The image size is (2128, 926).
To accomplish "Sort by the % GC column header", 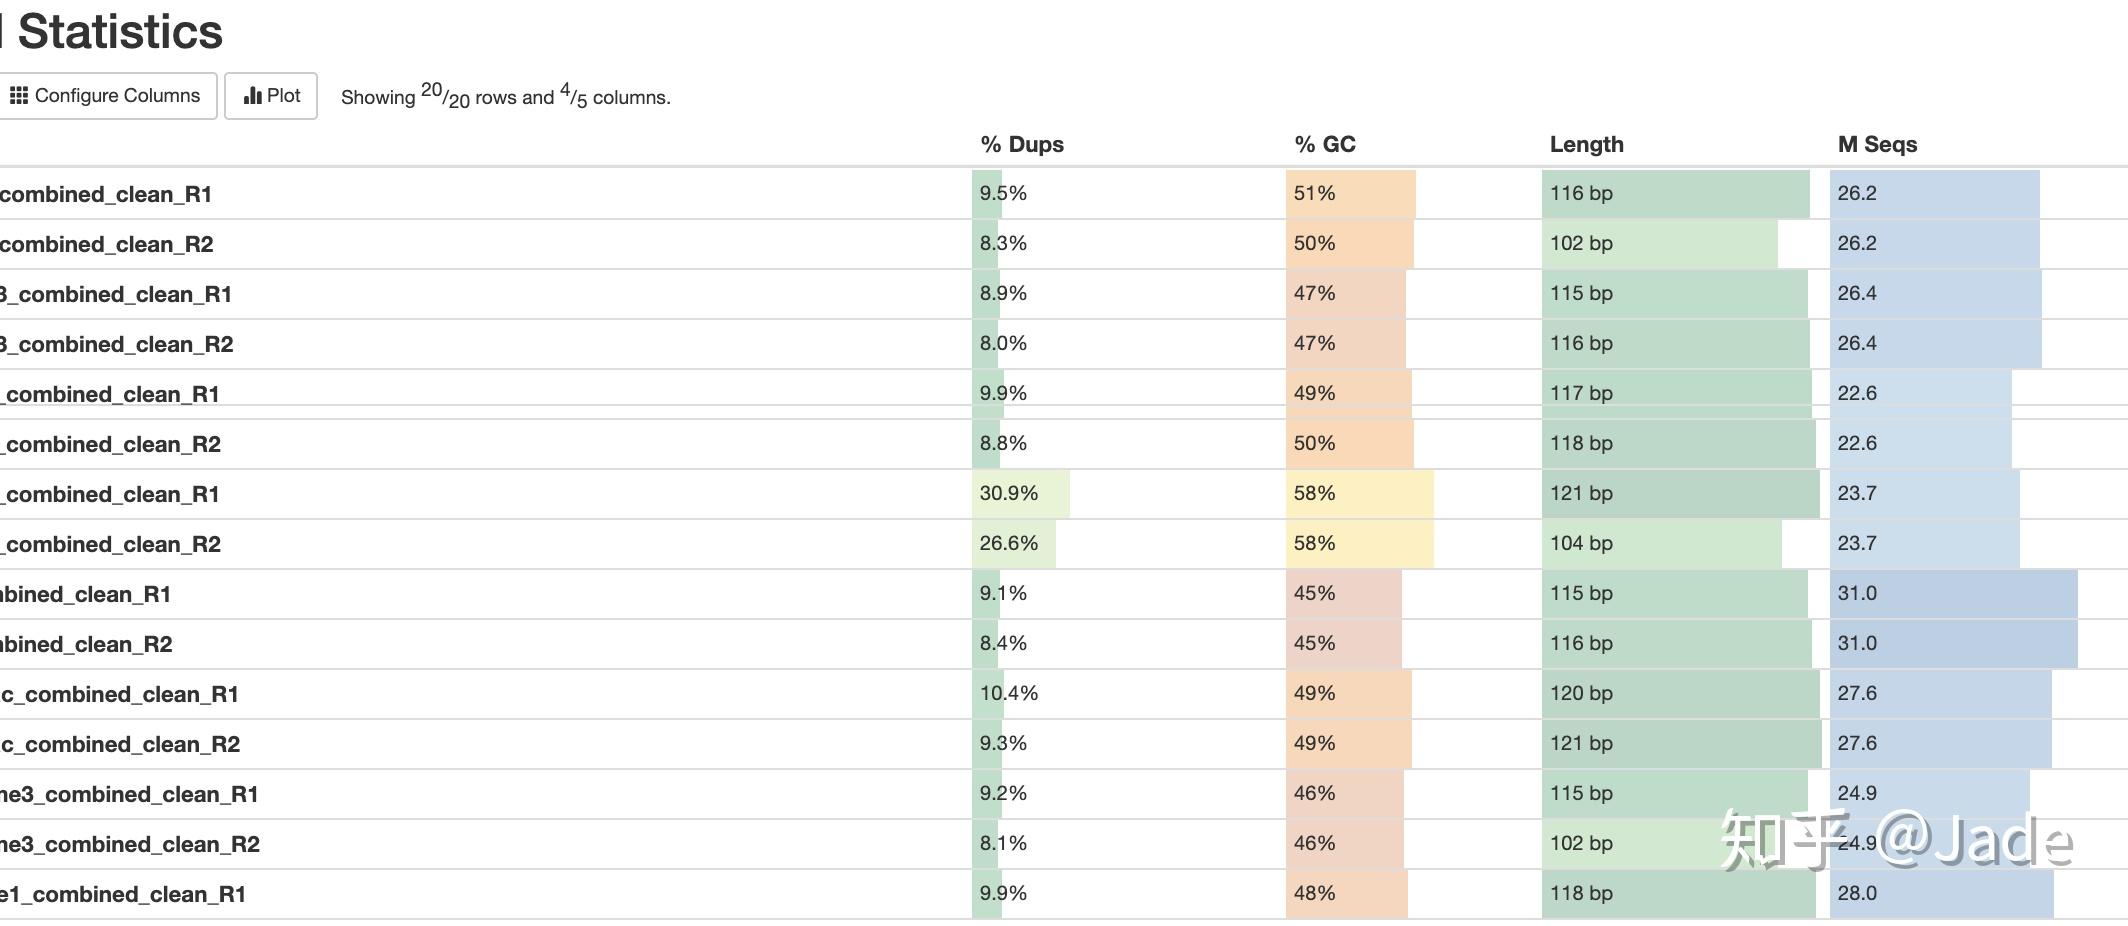I will pyautogui.click(x=1324, y=144).
